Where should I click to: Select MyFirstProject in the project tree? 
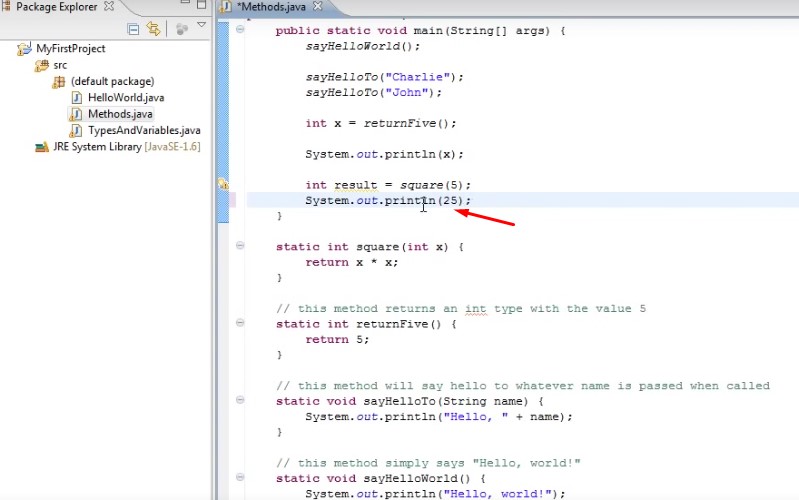coord(70,48)
